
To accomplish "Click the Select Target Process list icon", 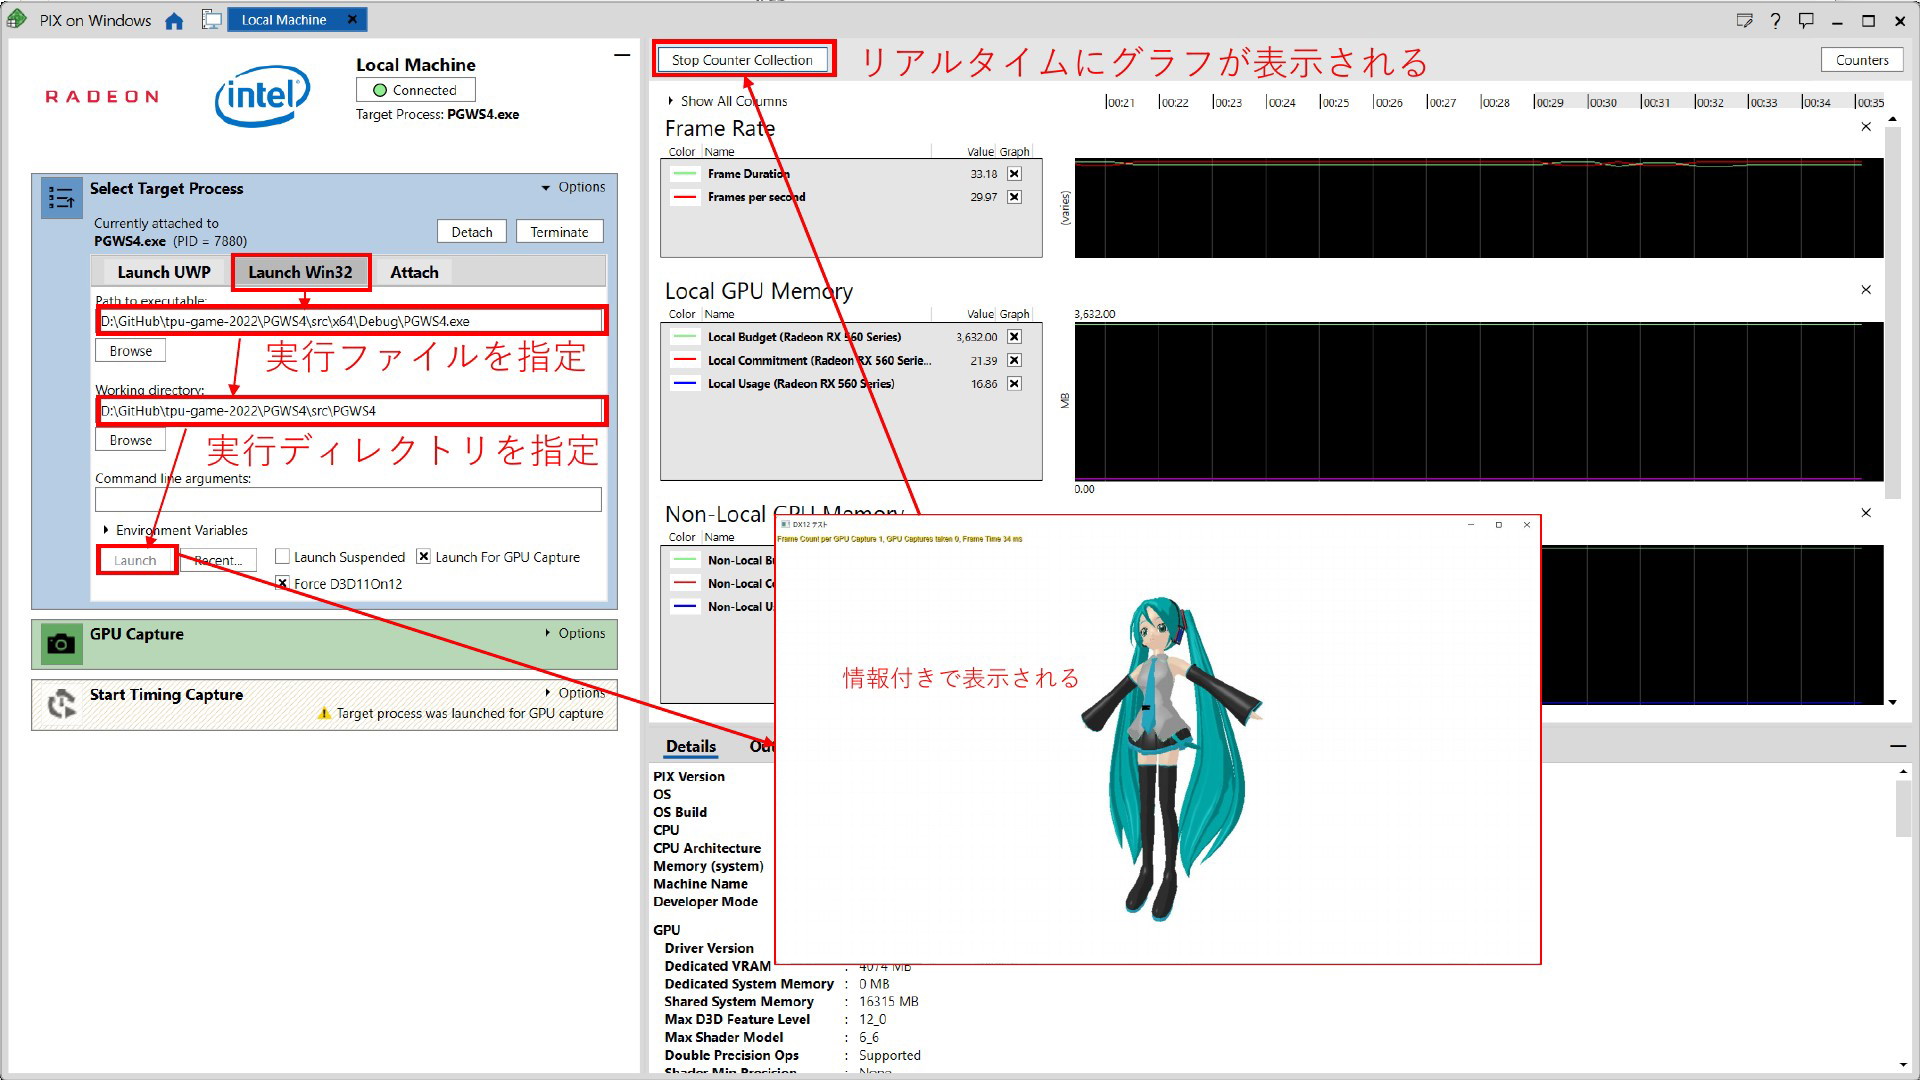I will point(61,198).
